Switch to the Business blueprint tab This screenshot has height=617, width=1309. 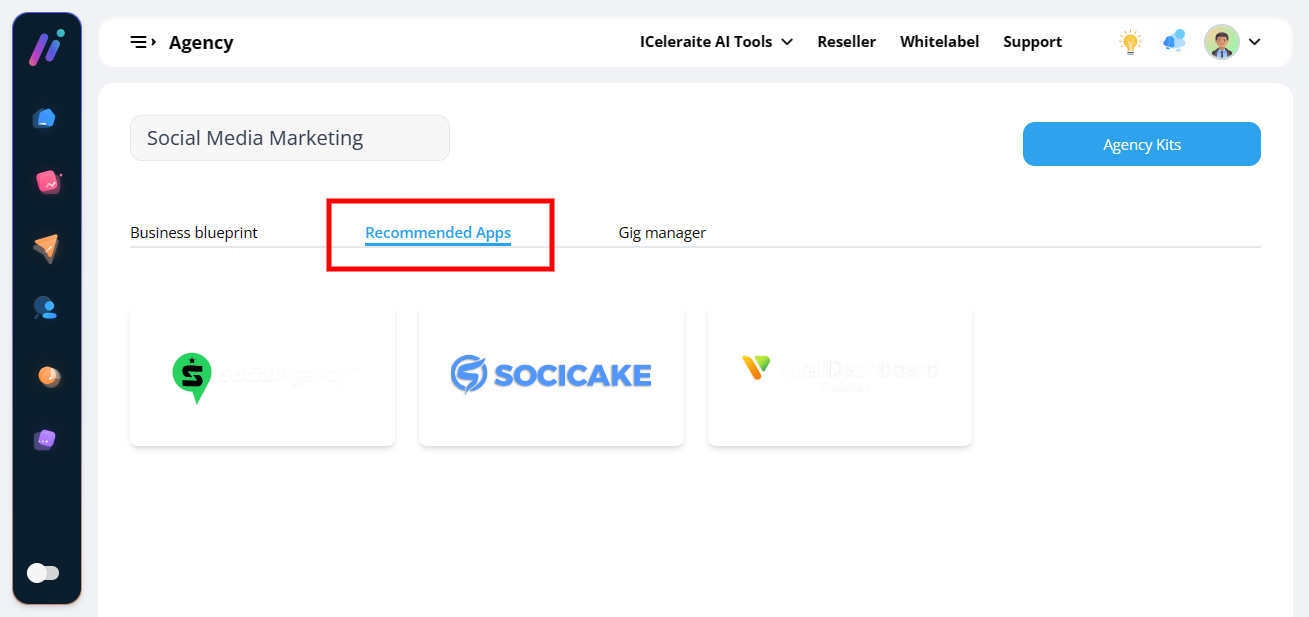(194, 233)
